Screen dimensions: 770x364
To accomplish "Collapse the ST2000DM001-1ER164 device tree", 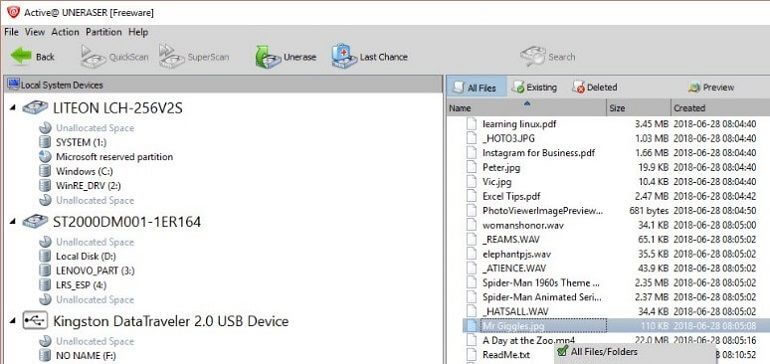I will tap(13, 222).
